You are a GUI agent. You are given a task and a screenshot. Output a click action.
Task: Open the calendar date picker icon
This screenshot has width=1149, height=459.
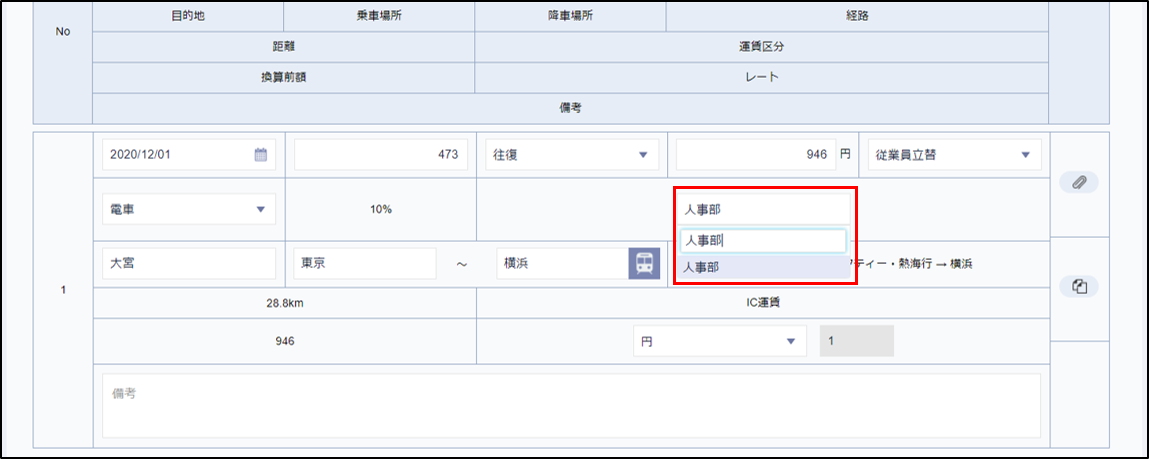(260, 155)
